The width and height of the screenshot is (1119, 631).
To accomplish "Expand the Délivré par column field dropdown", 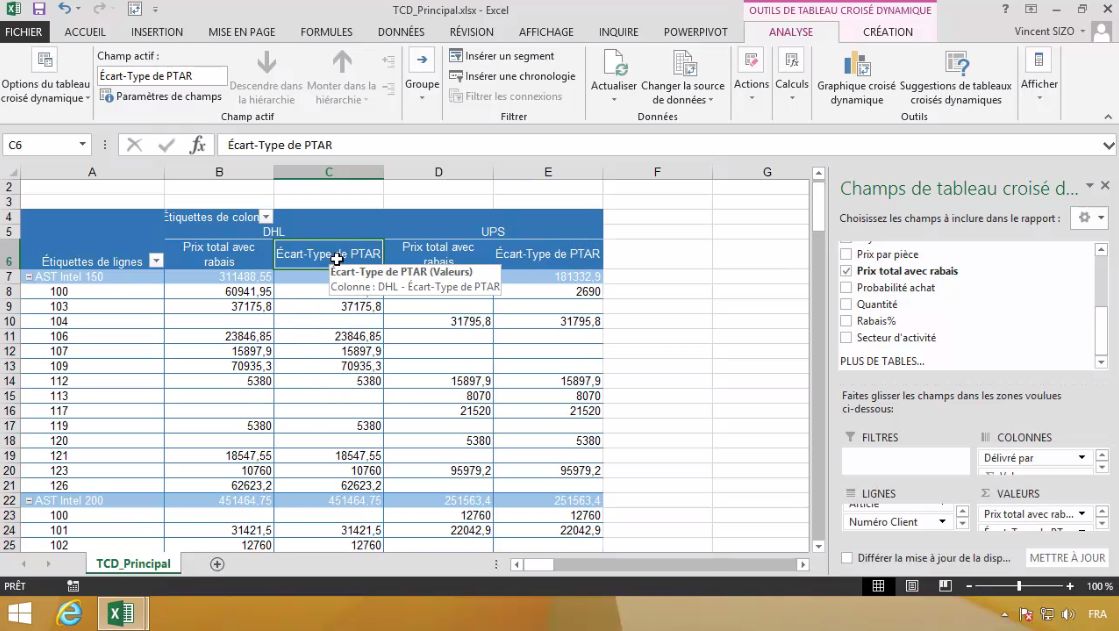I will pos(1081,457).
